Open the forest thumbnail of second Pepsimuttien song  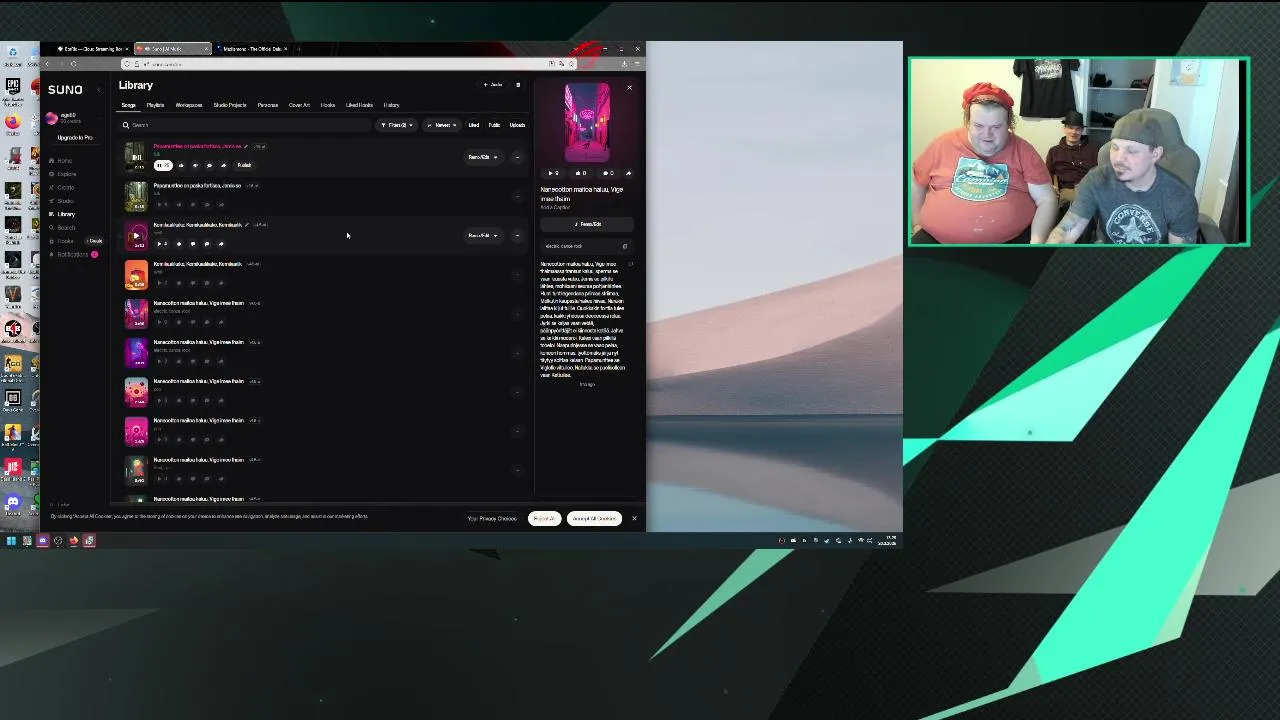[x=136, y=196]
